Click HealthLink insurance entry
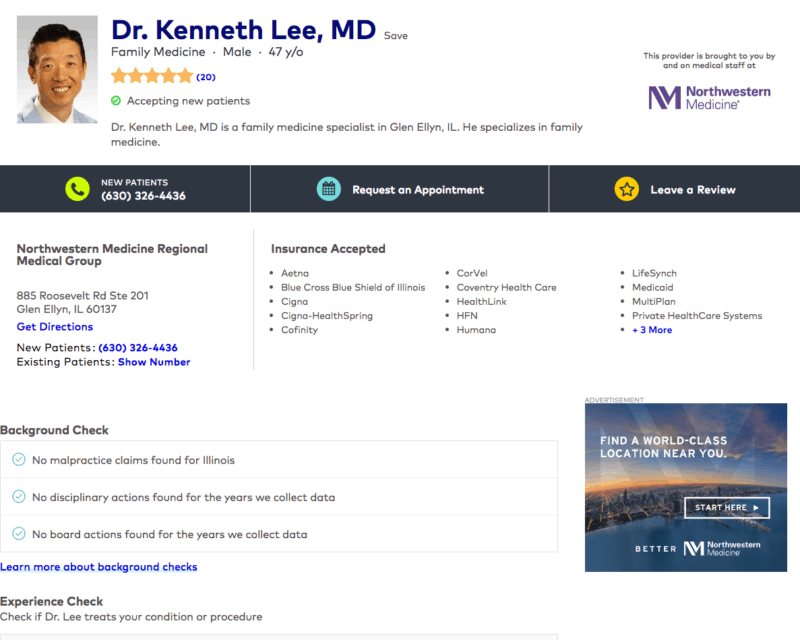 (x=482, y=302)
